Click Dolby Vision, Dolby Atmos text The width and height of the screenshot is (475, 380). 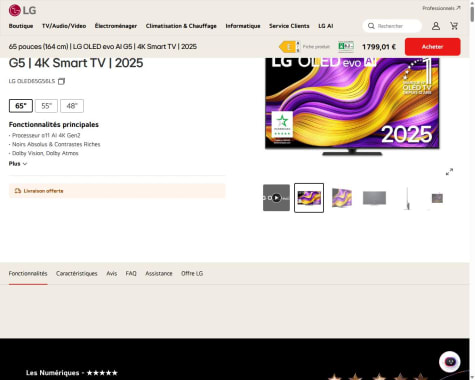pos(45,153)
